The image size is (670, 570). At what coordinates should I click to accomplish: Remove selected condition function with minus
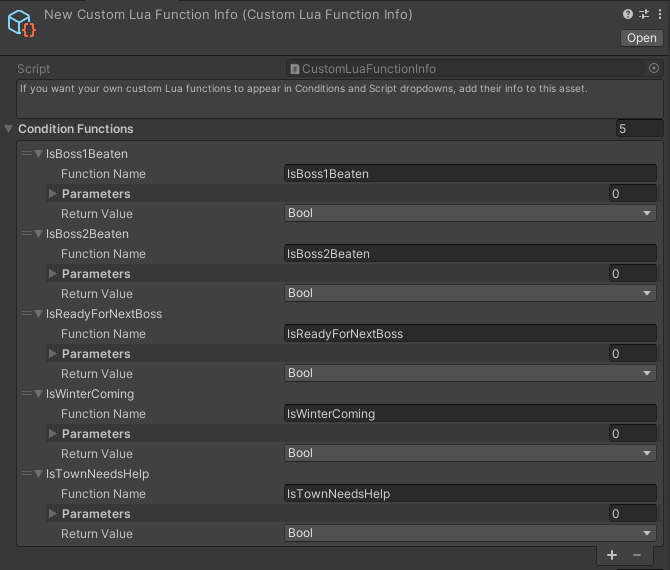(637, 555)
